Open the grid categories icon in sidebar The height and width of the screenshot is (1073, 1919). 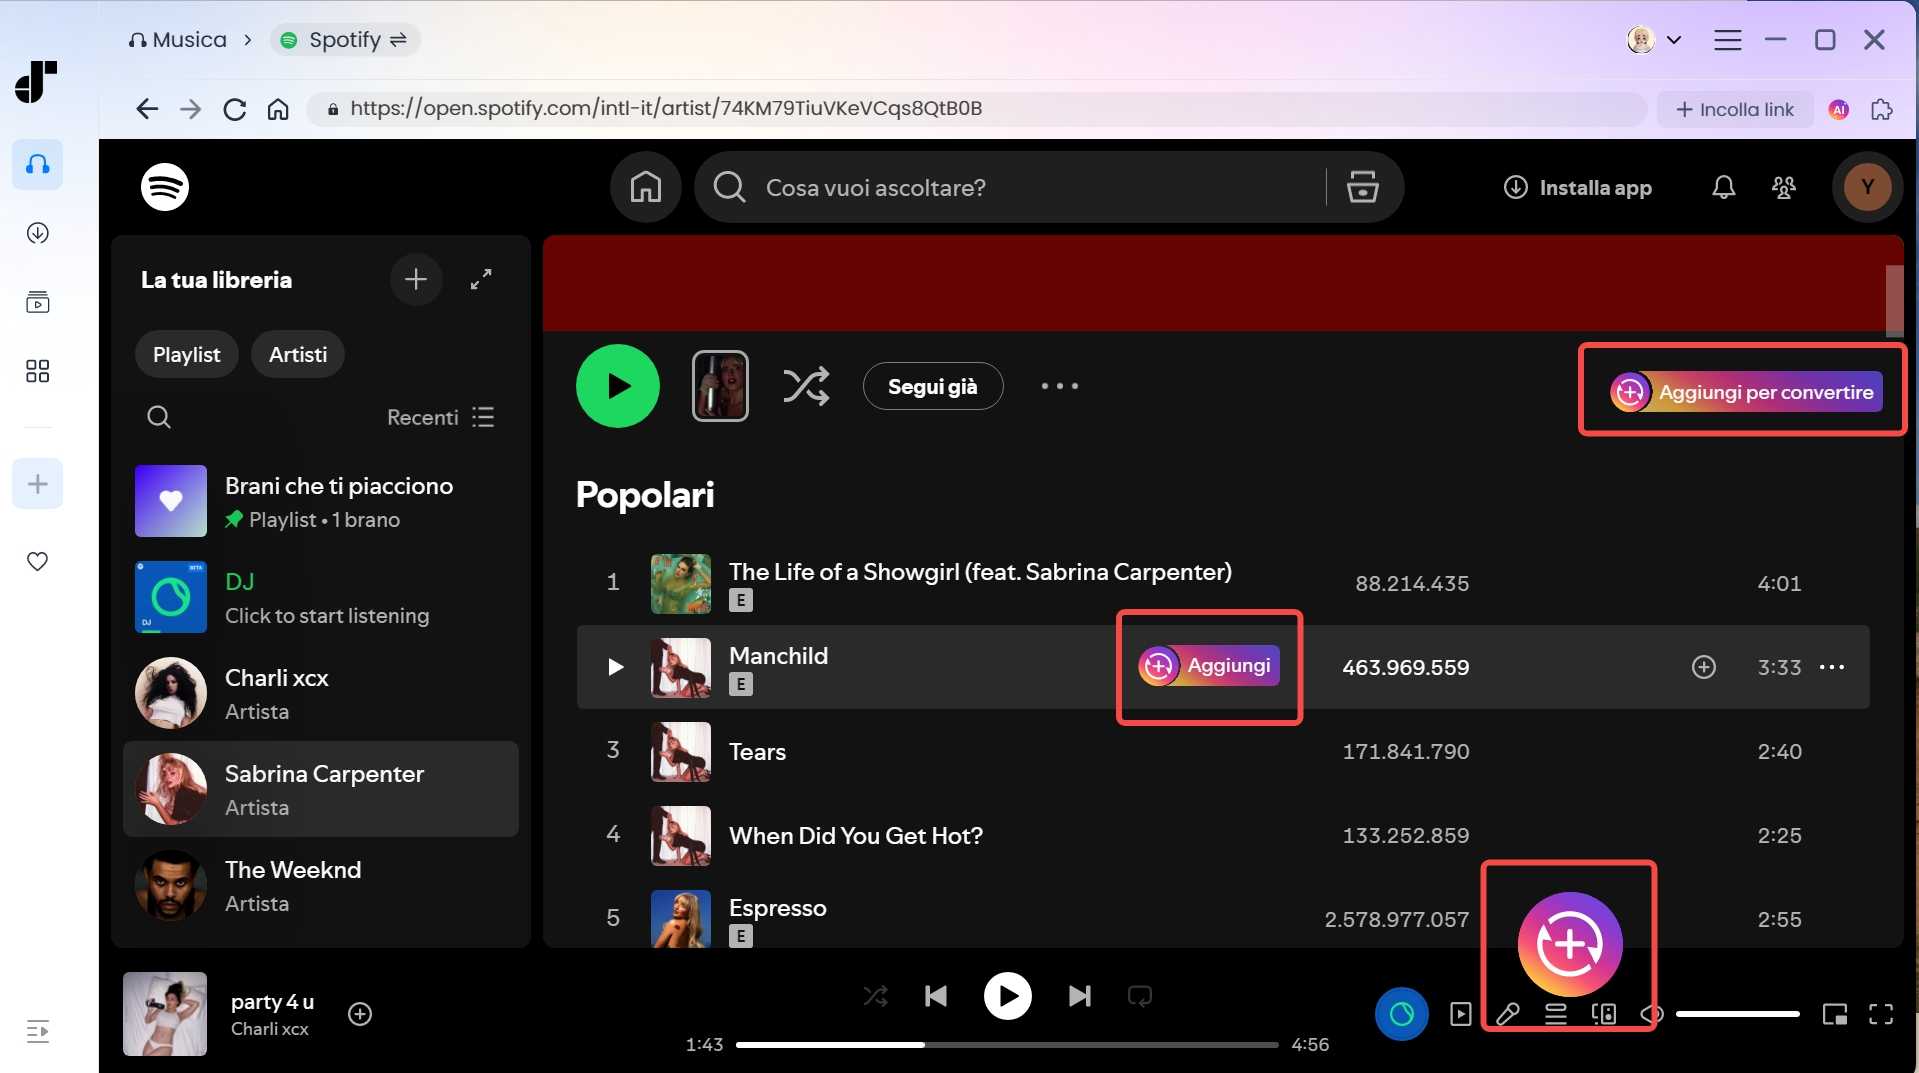coord(37,370)
